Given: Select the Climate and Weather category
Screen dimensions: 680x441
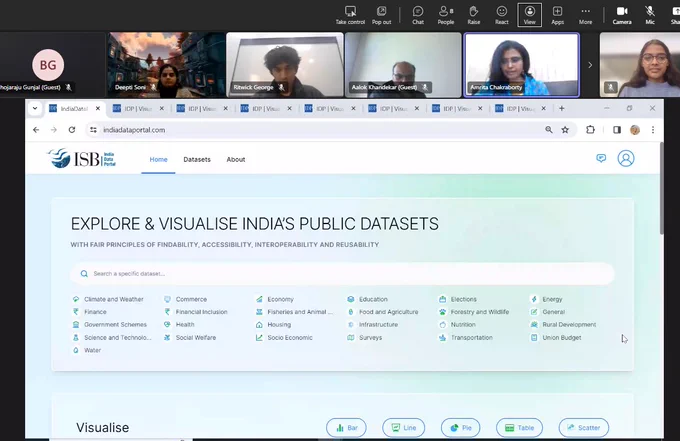Looking at the screenshot, I should tap(108, 299).
